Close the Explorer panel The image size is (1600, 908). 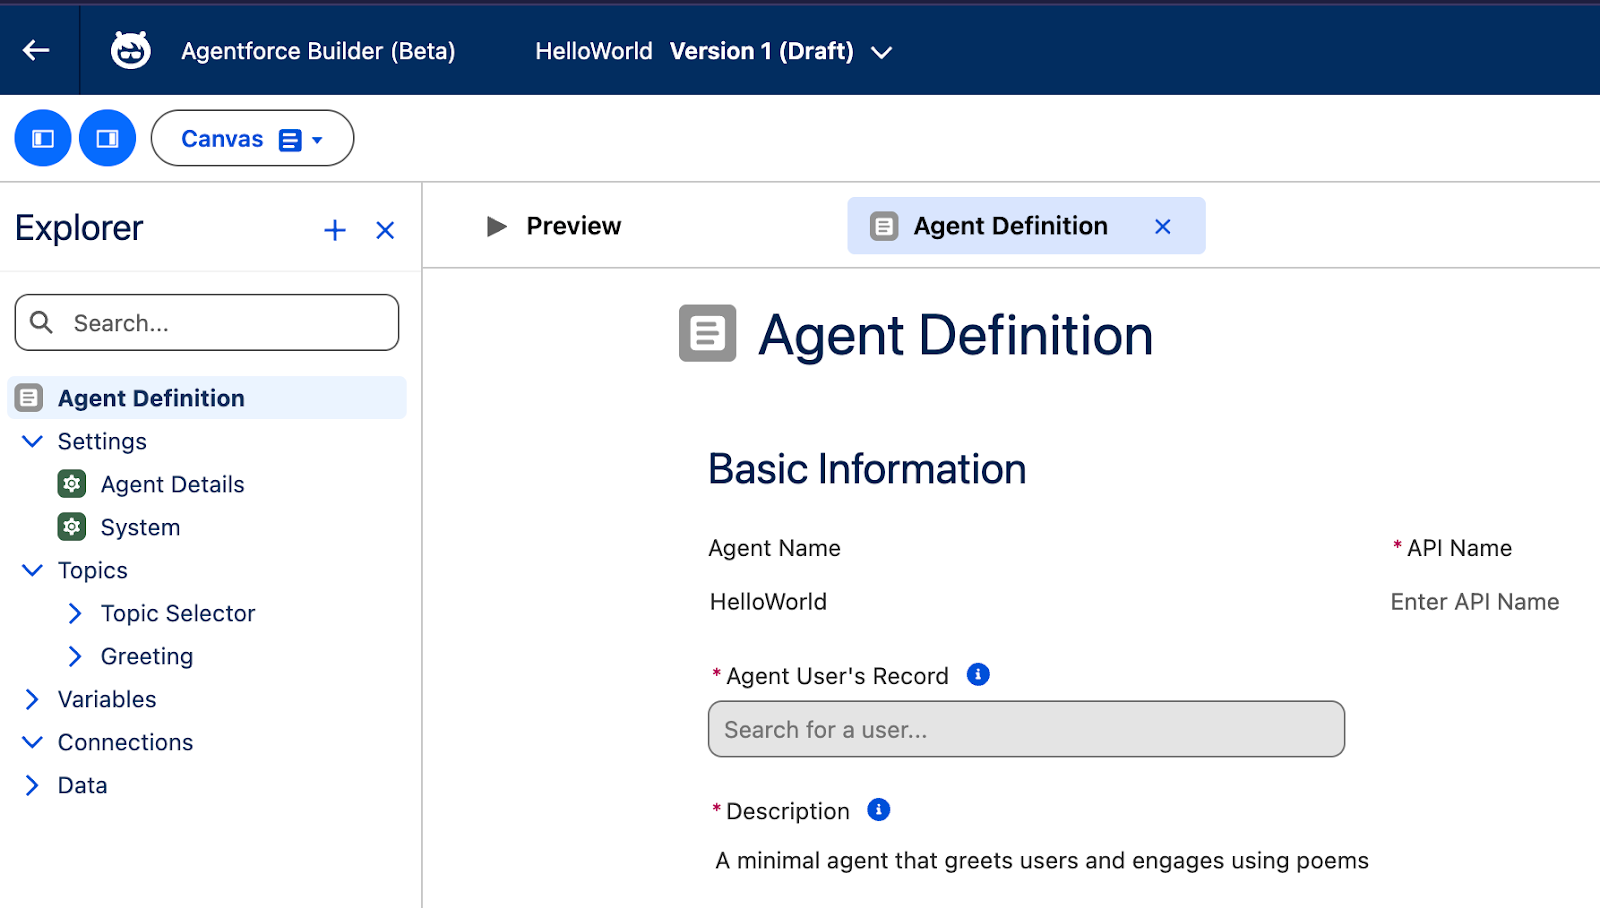click(385, 230)
